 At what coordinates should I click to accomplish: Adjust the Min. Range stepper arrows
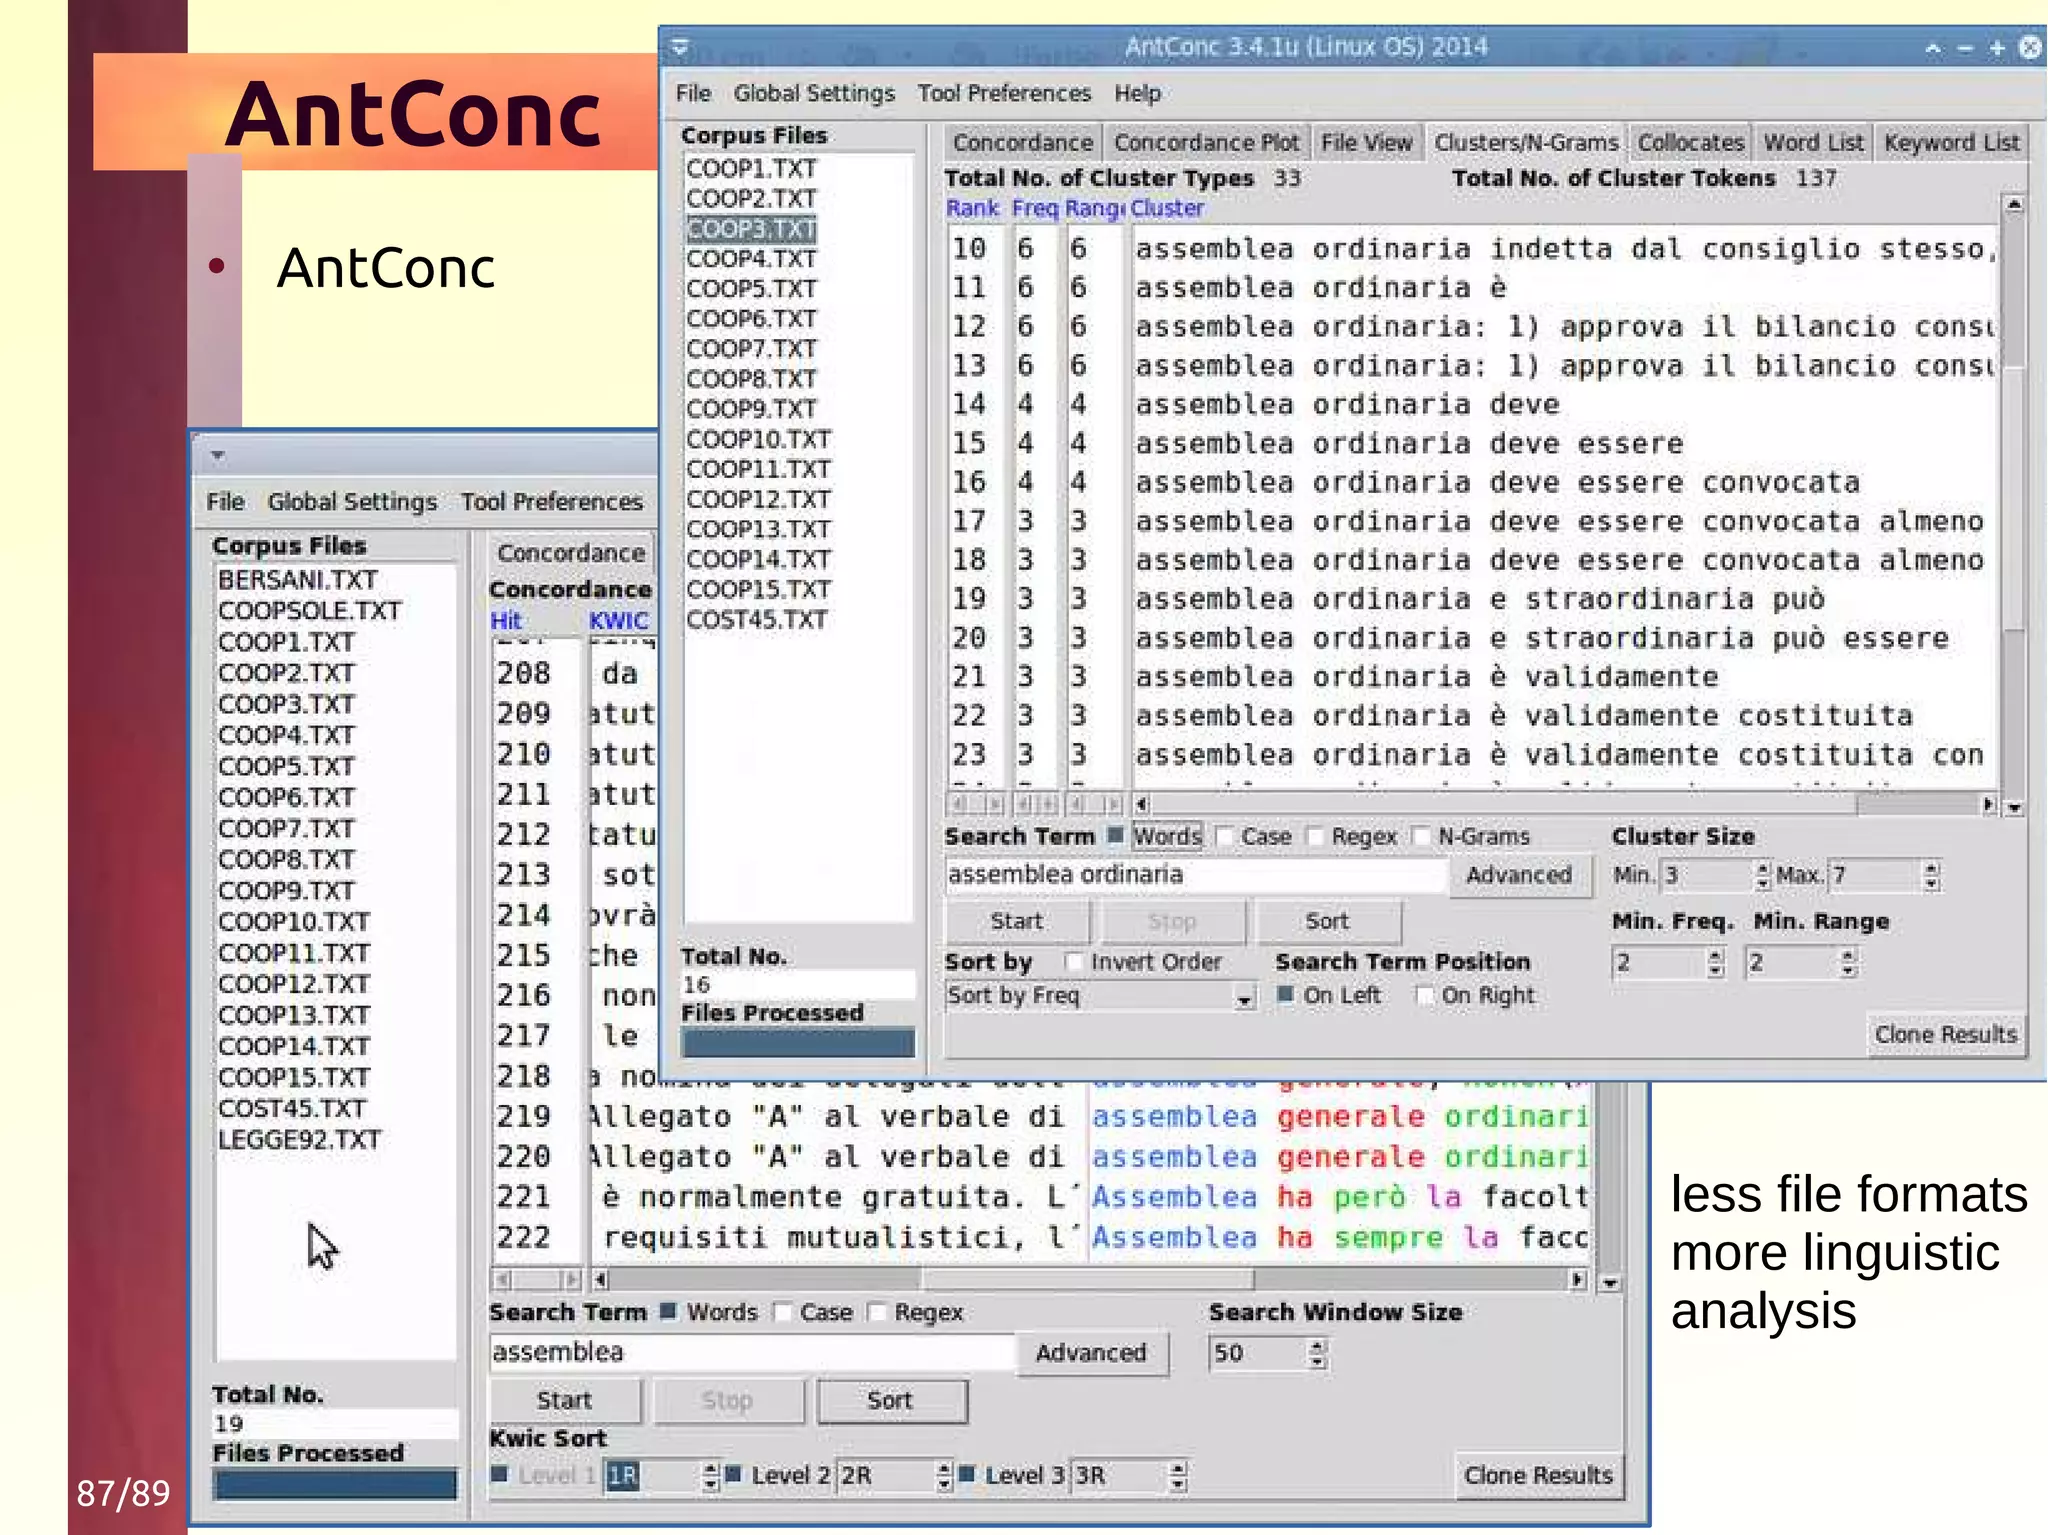tap(1848, 963)
